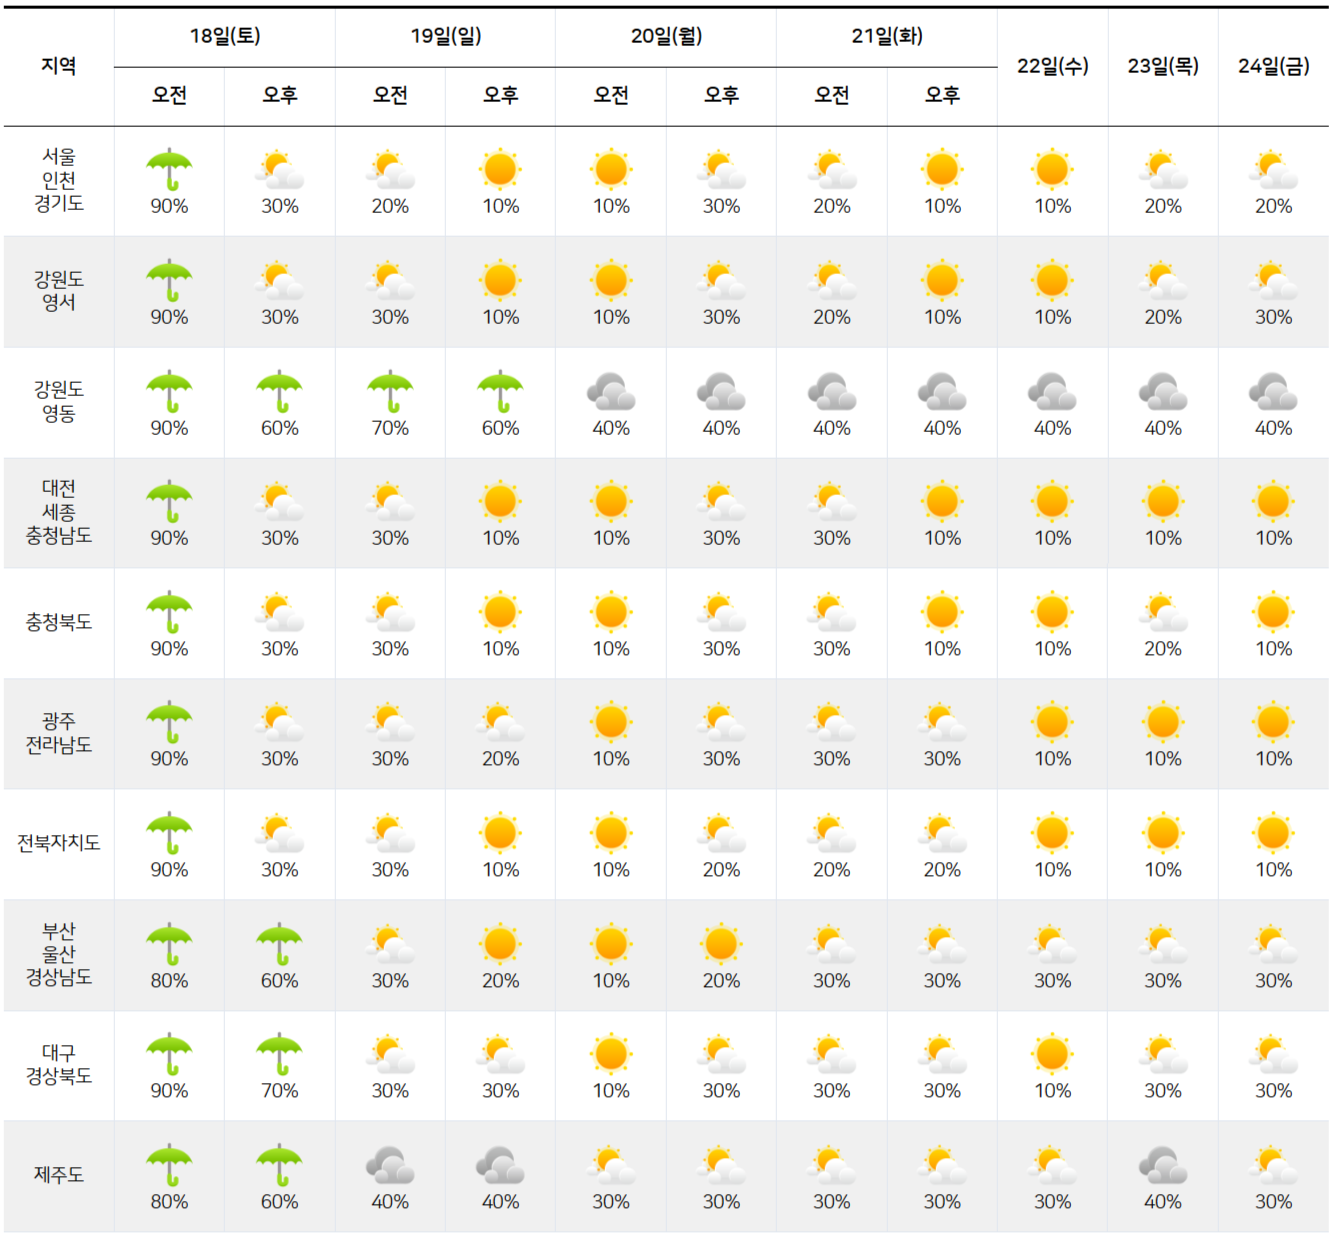1334x1240 pixels.
Task: Select the gray cloud icon for 제주도 23일(목)
Action: (1163, 1166)
